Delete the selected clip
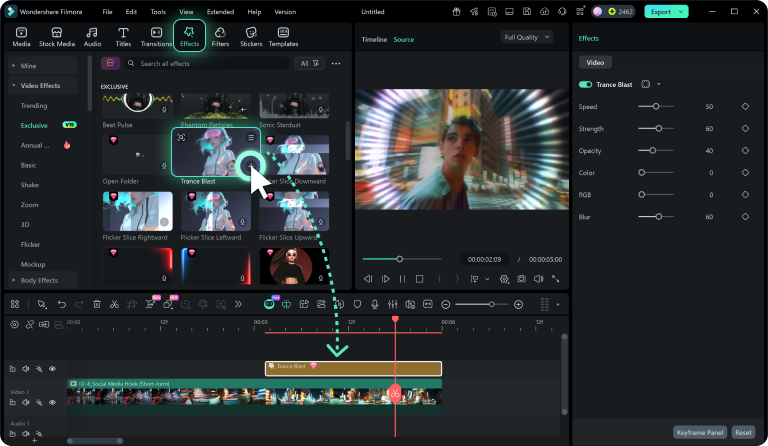The image size is (768, 446). 96,305
